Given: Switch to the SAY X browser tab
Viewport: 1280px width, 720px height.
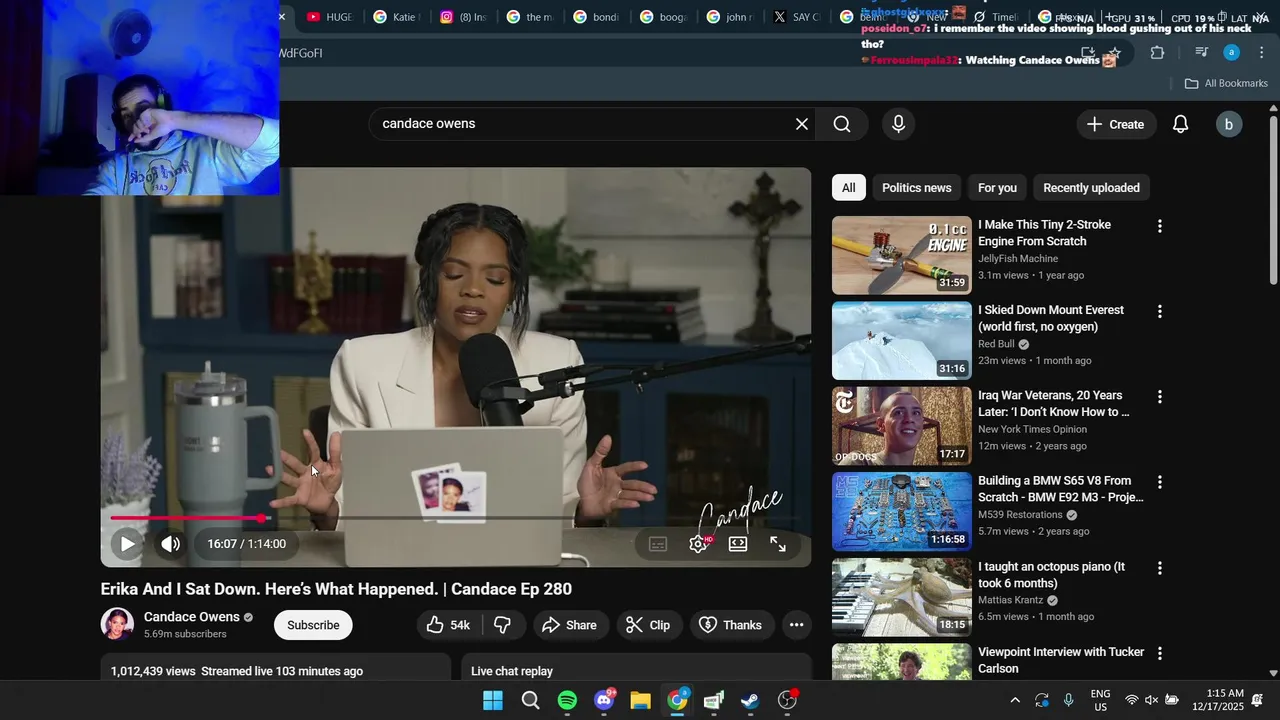Looking at the screenshot, I should click(x=797, y=17).
